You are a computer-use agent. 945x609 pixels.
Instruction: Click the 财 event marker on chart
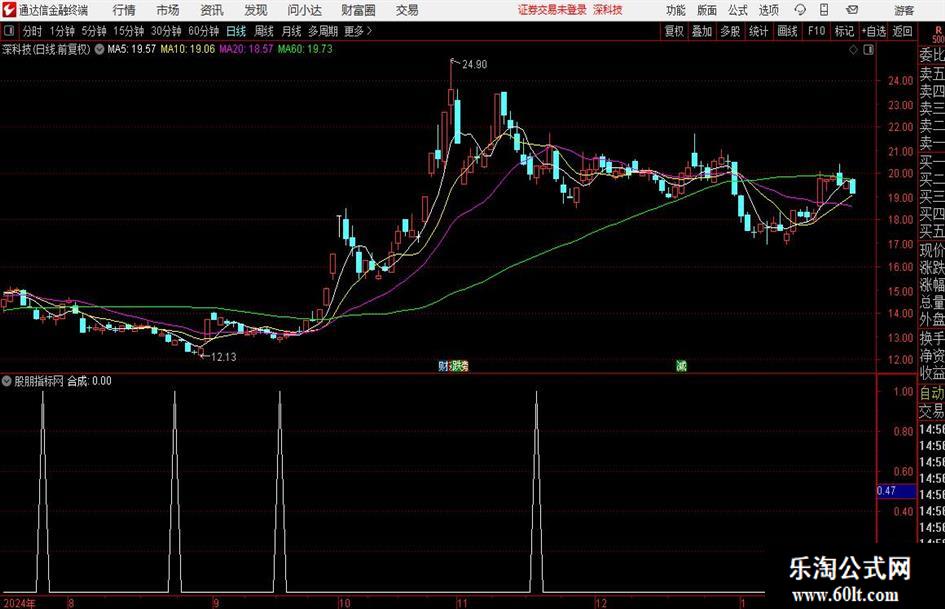click(x=443, y=365)
